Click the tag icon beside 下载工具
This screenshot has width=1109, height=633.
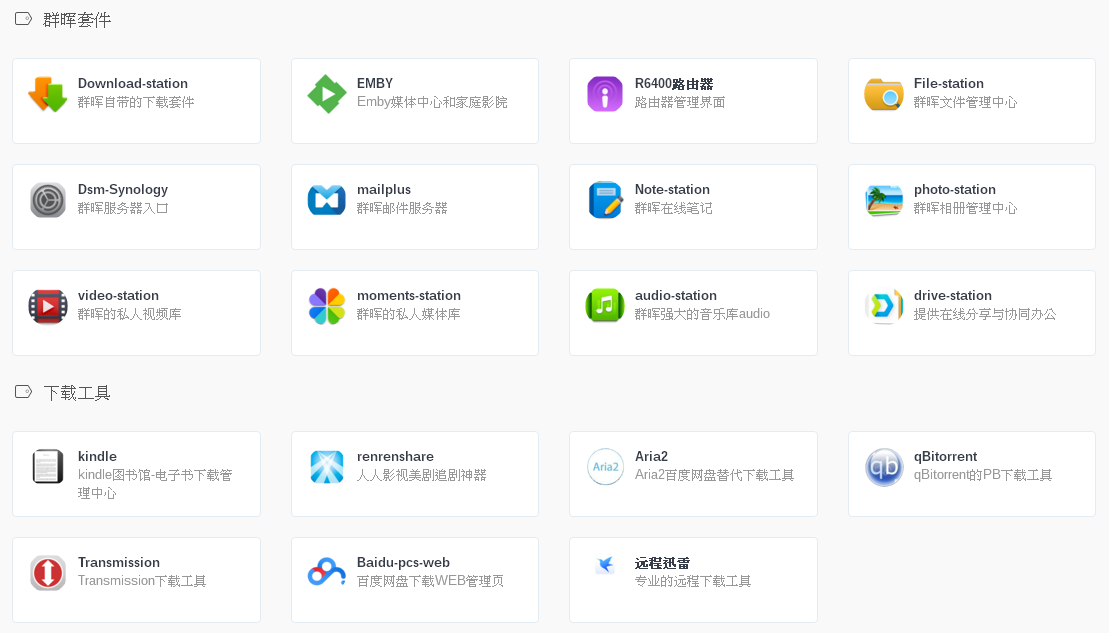tap(23, 392)
